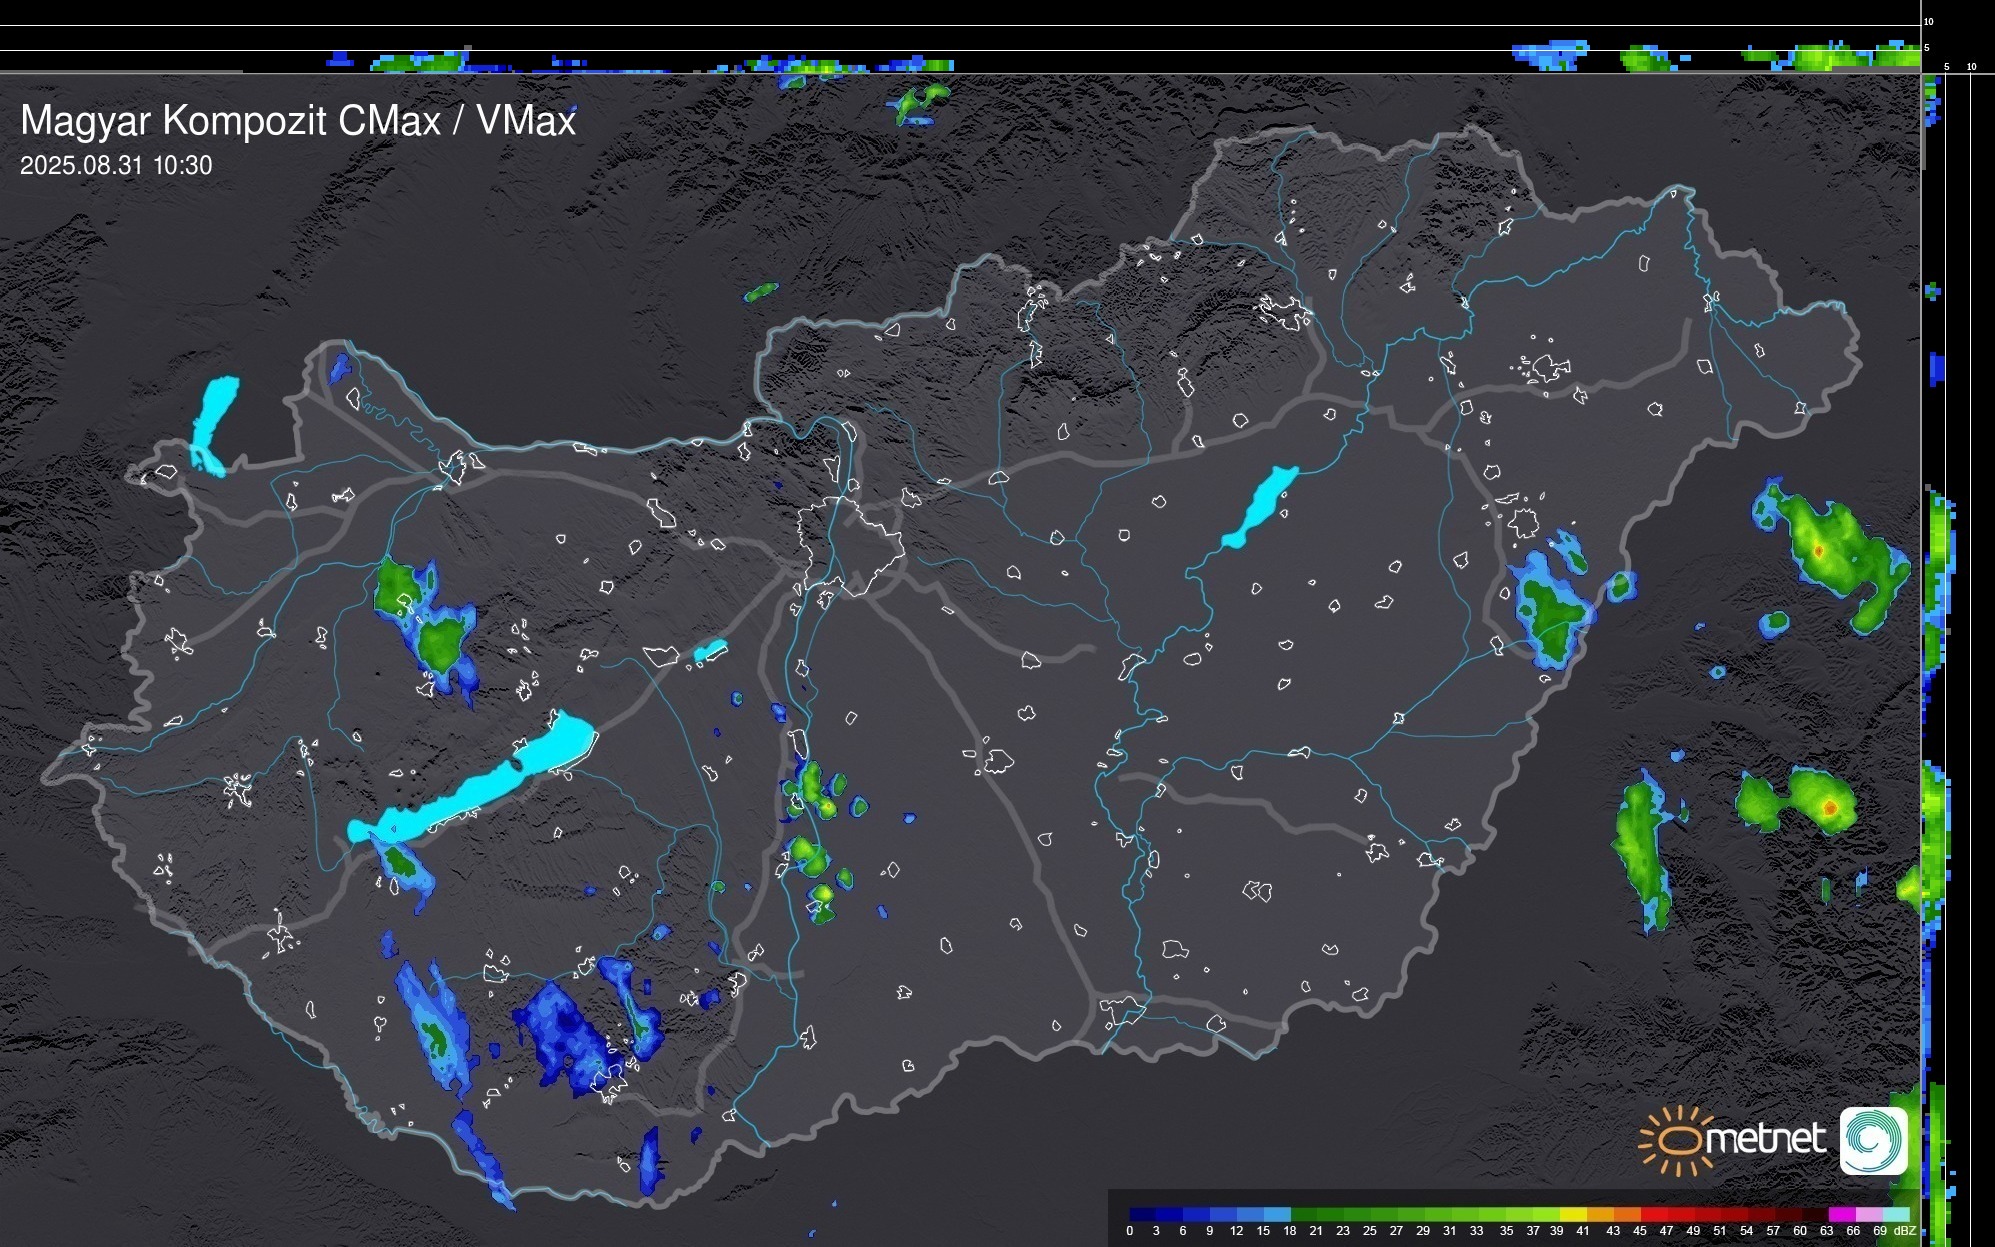Click the metnet wordmark text
Screen dimensions: 1995x1247
1766,1139
